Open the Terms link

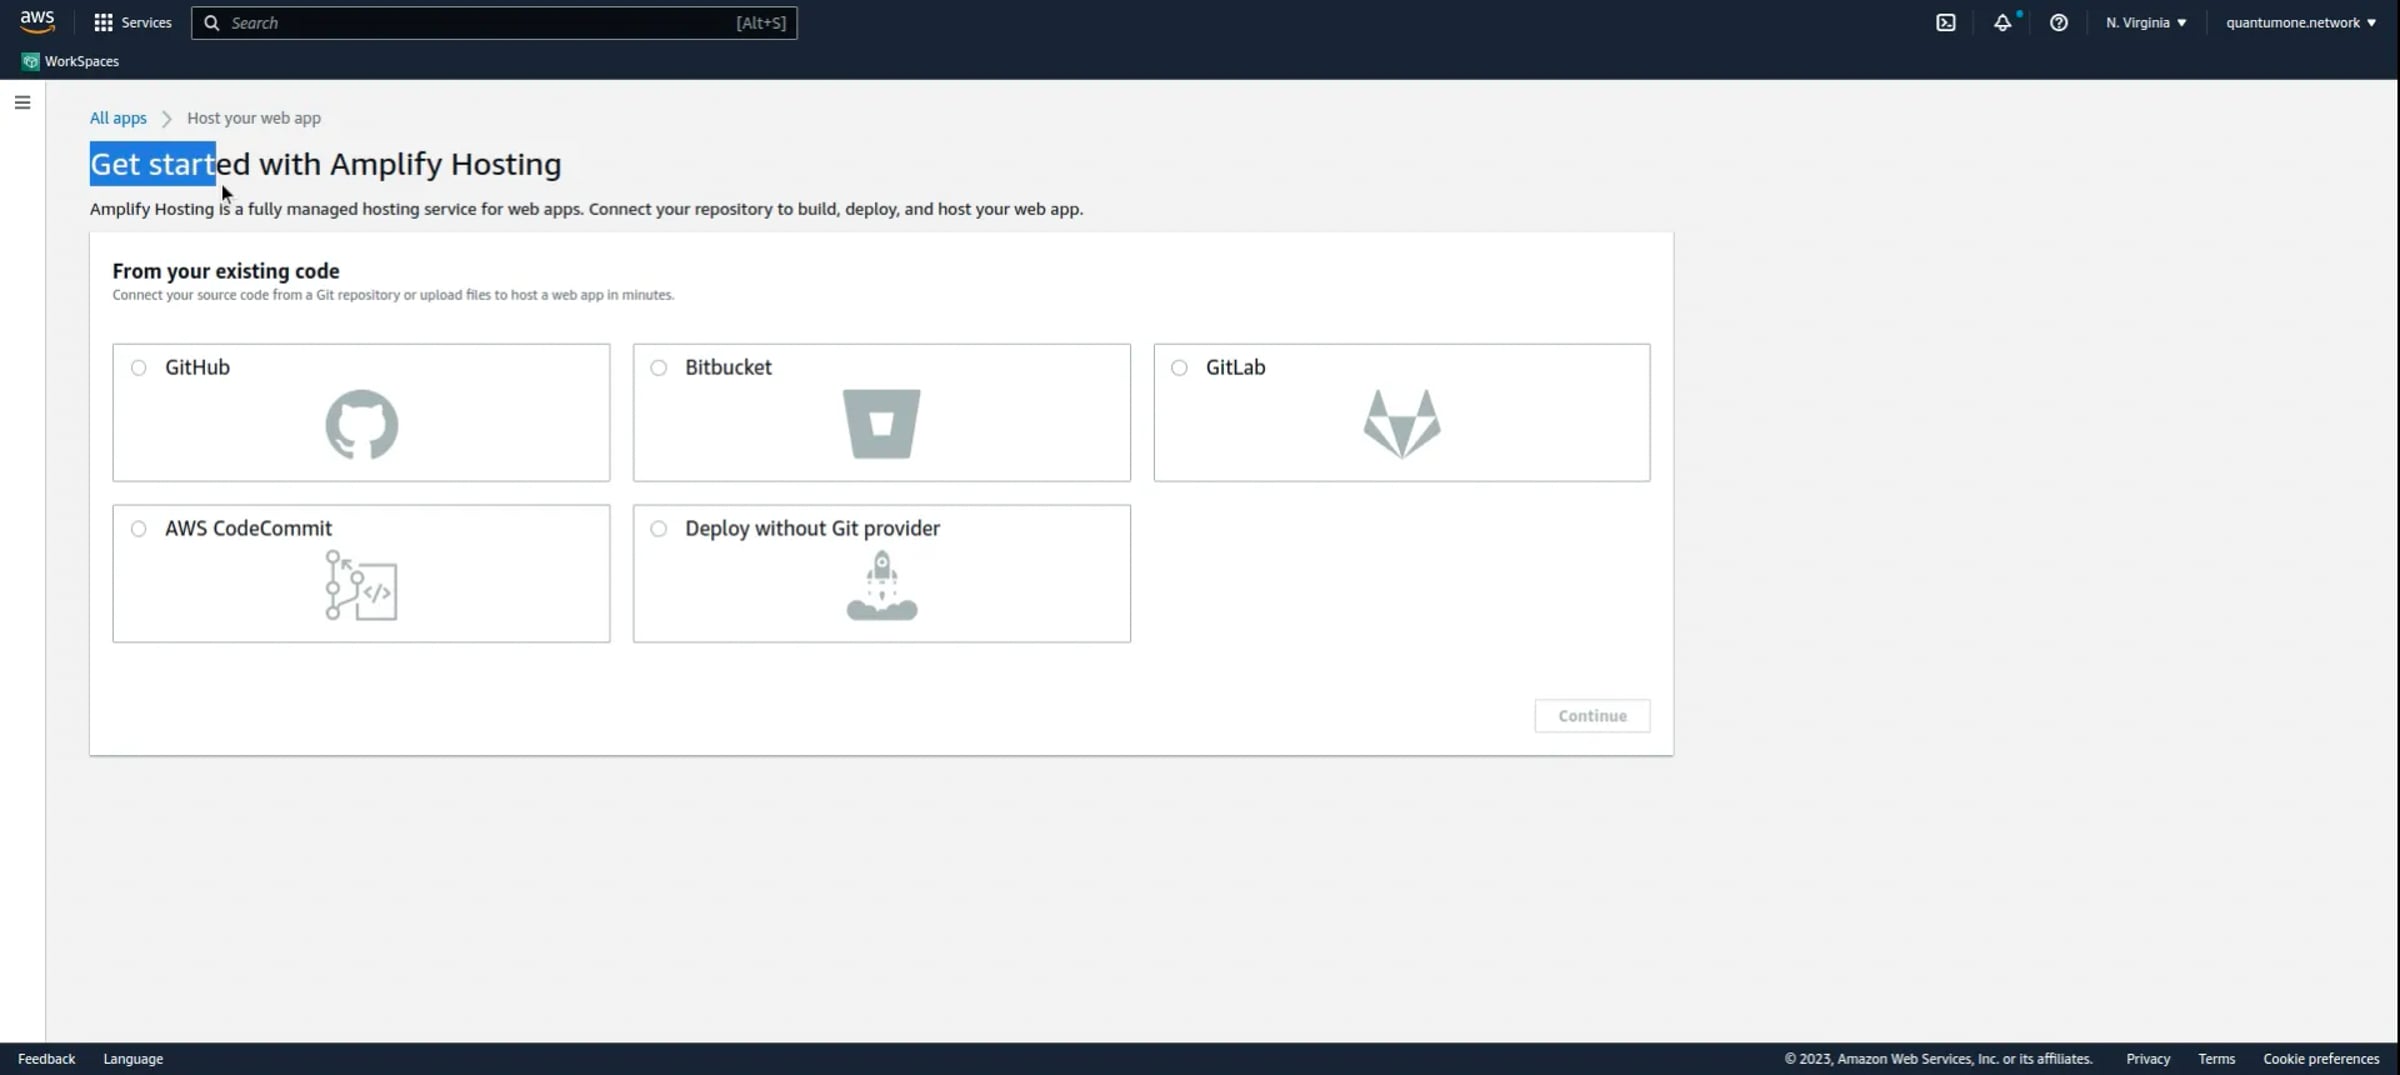click(x=2216, y=1058)
